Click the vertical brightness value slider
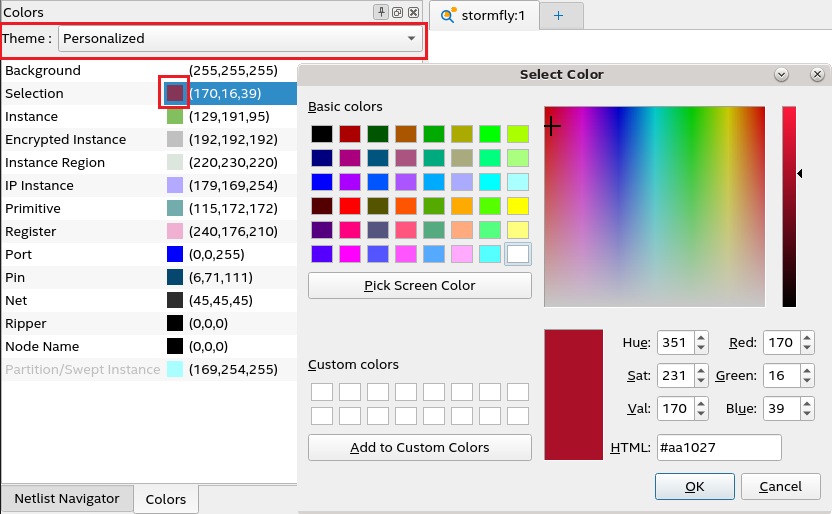This screenshot has height=514, width=832. click(789, 205)
